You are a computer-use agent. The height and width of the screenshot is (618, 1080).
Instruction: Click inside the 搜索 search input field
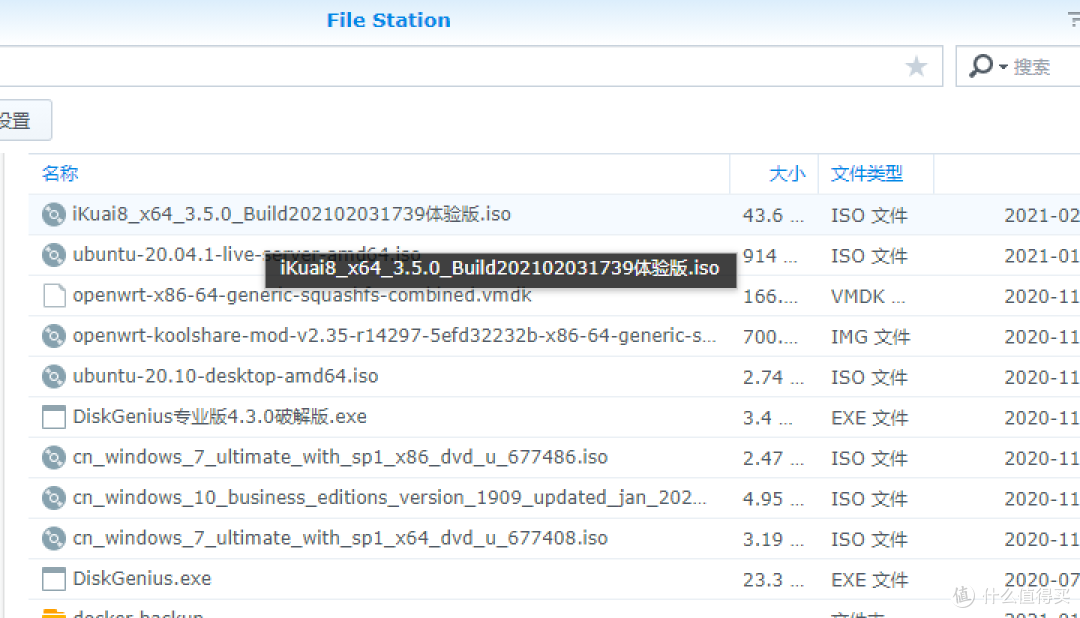pyautogui.click(x=1040, y=66)
